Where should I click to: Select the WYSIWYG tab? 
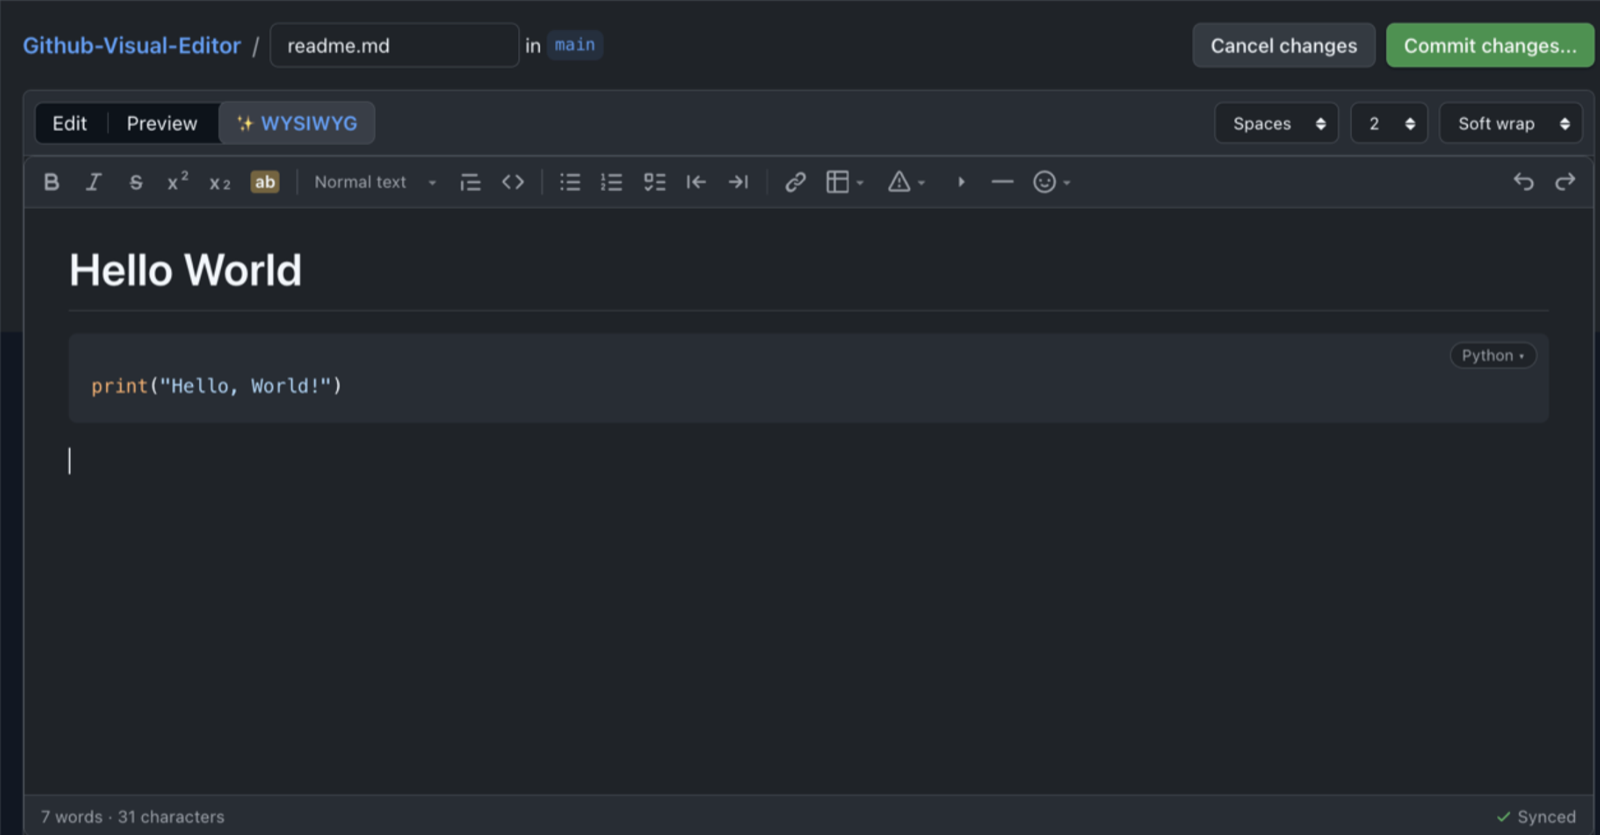pos(297,123)
